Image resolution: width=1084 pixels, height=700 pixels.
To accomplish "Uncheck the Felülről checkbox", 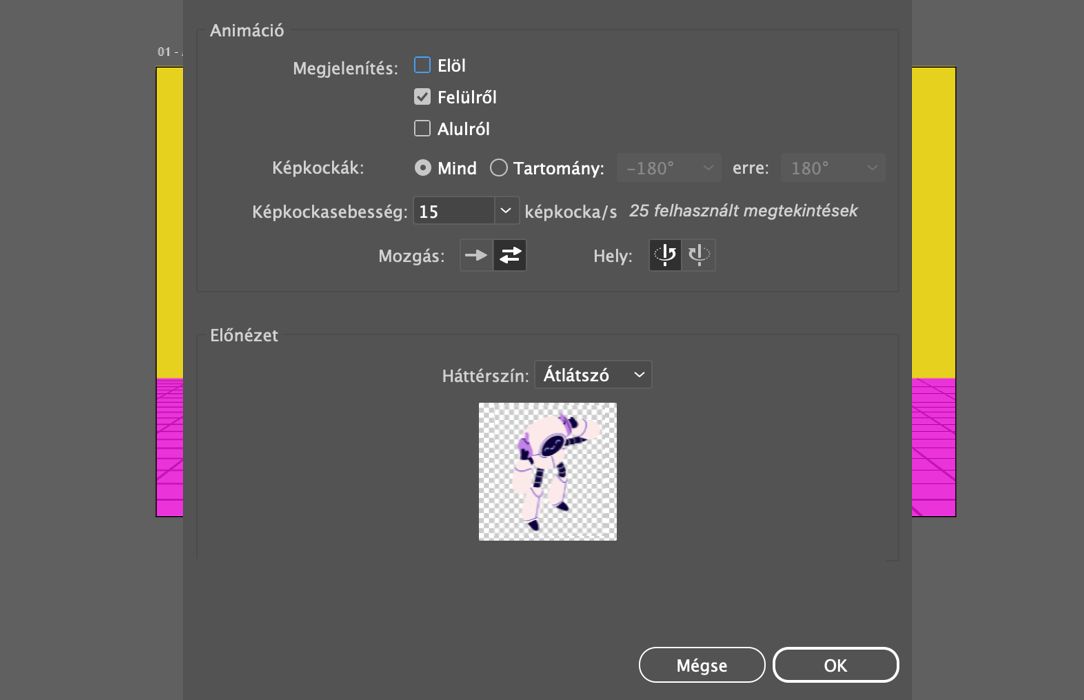I will tap(422, 96).
